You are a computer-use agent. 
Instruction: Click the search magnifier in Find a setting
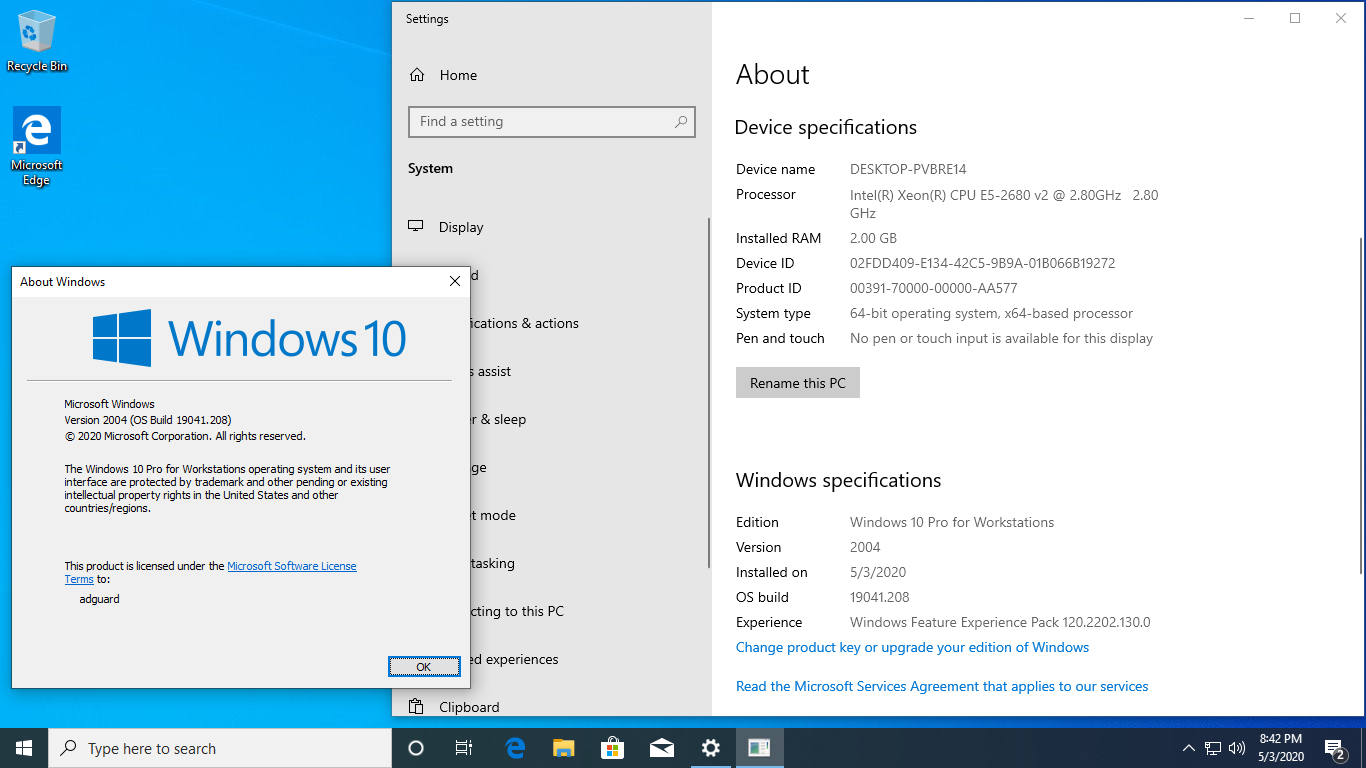click(x=681, y=122)
